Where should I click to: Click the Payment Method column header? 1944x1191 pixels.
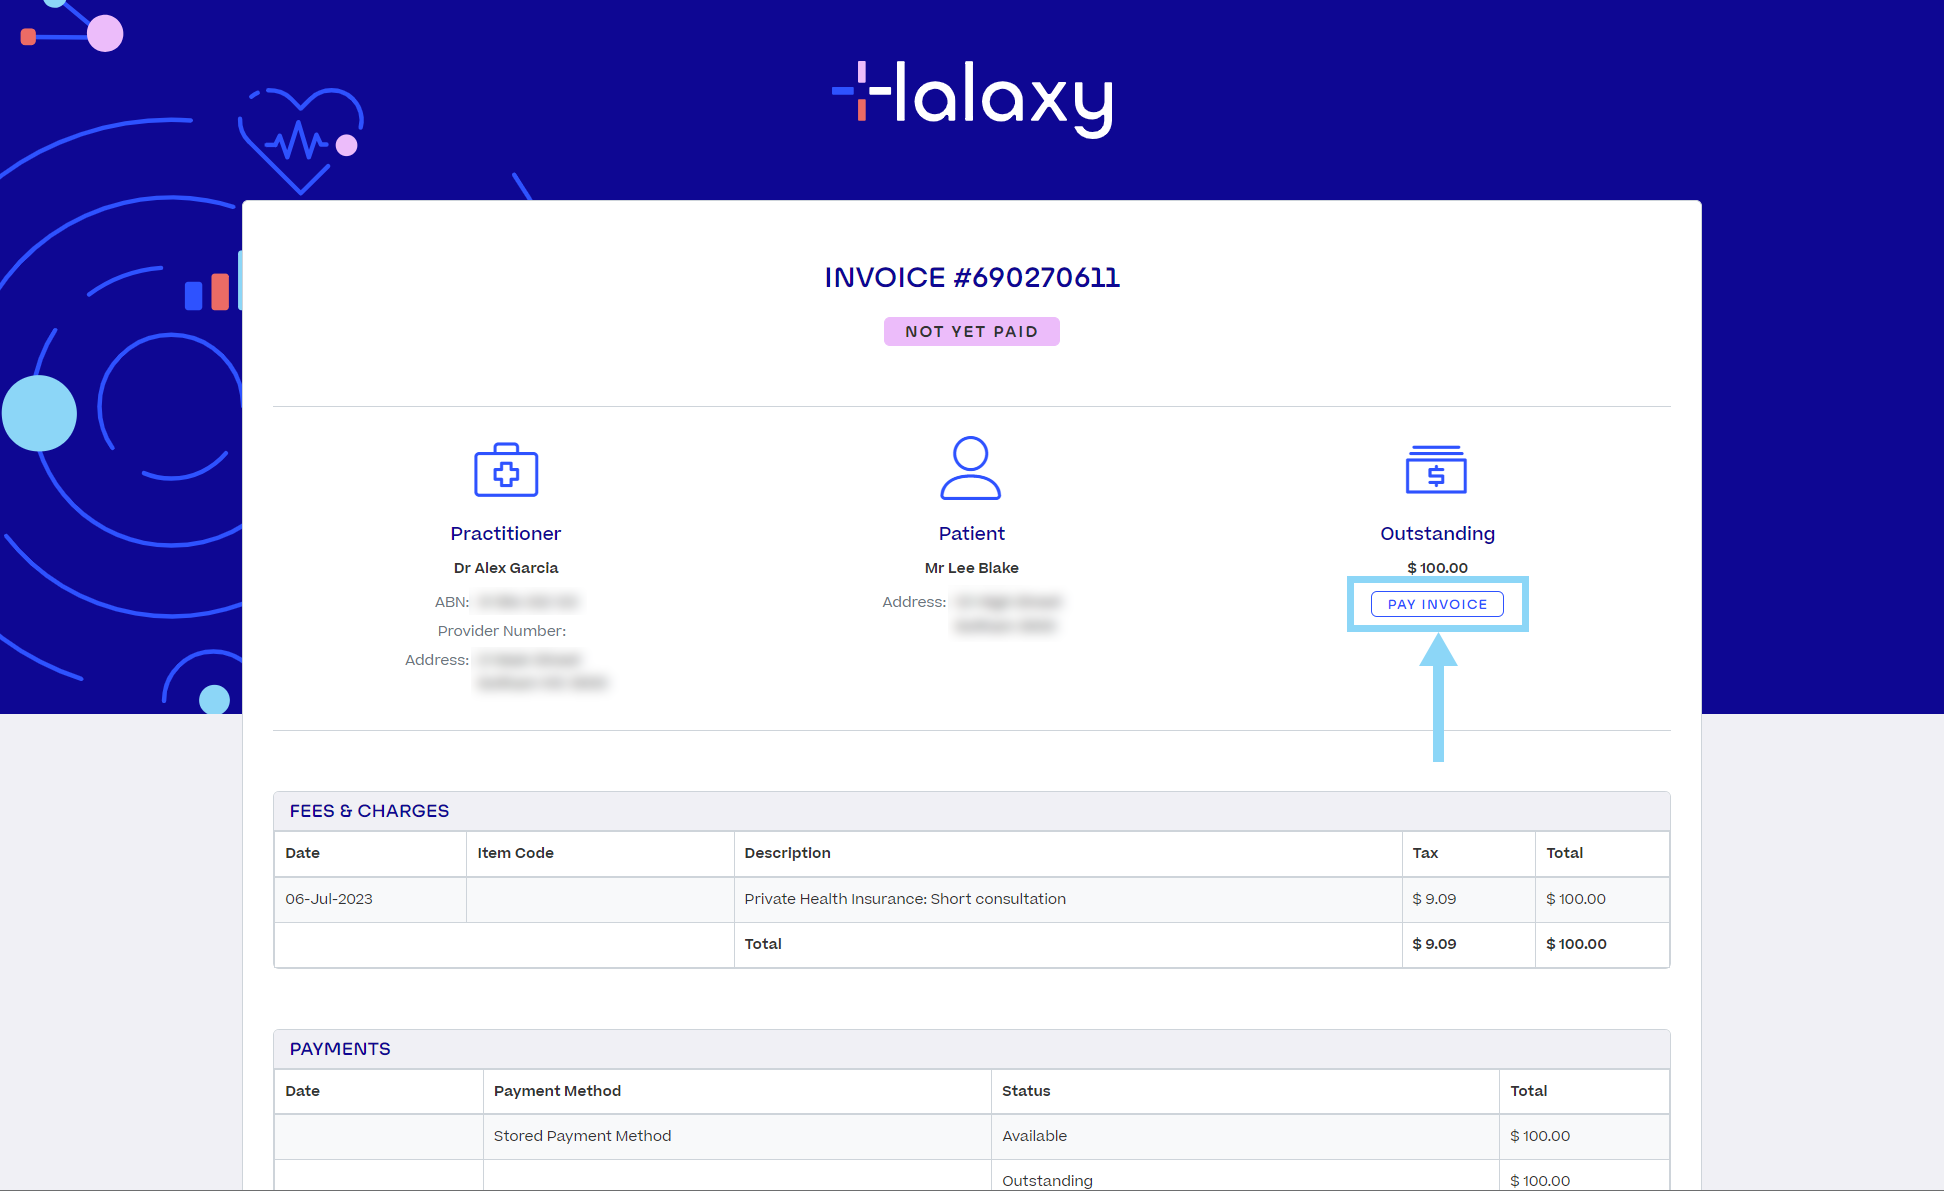(557, 1091)
